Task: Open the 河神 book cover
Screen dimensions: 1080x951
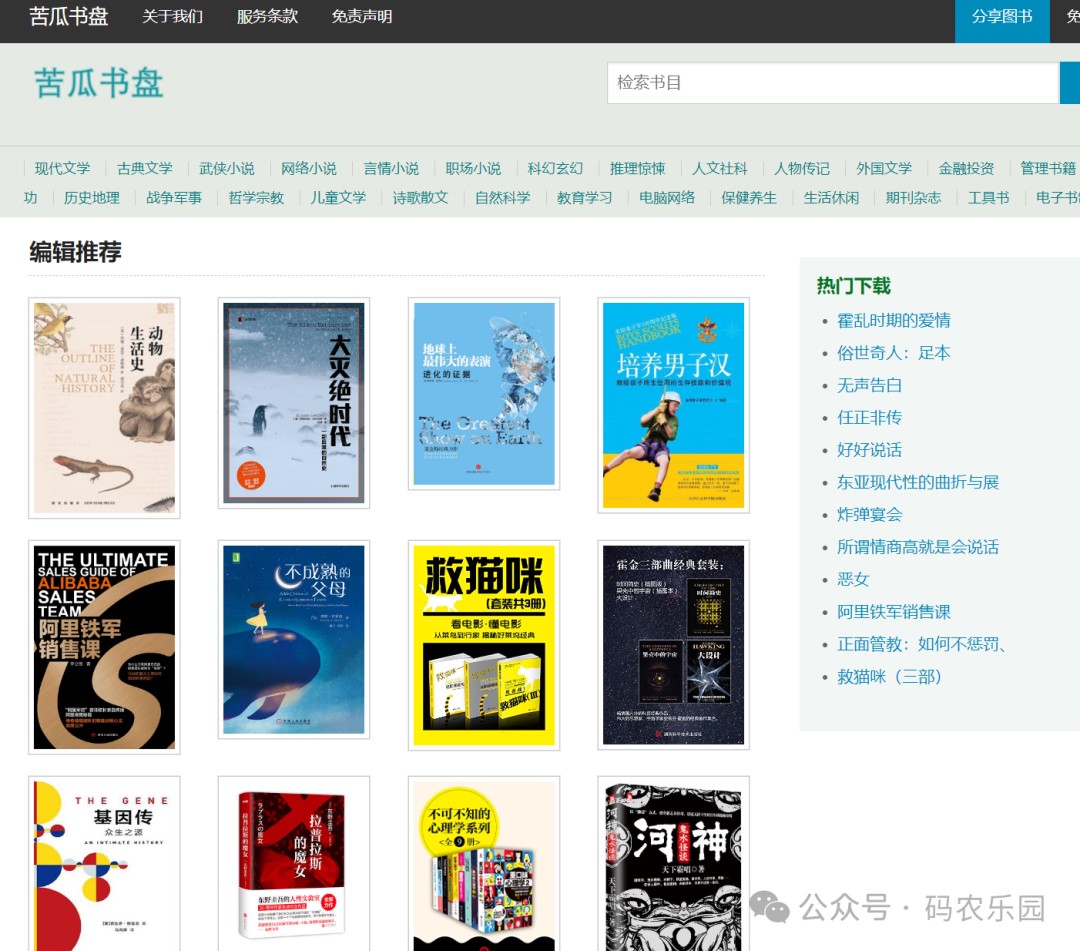Action: click(674, 864)
